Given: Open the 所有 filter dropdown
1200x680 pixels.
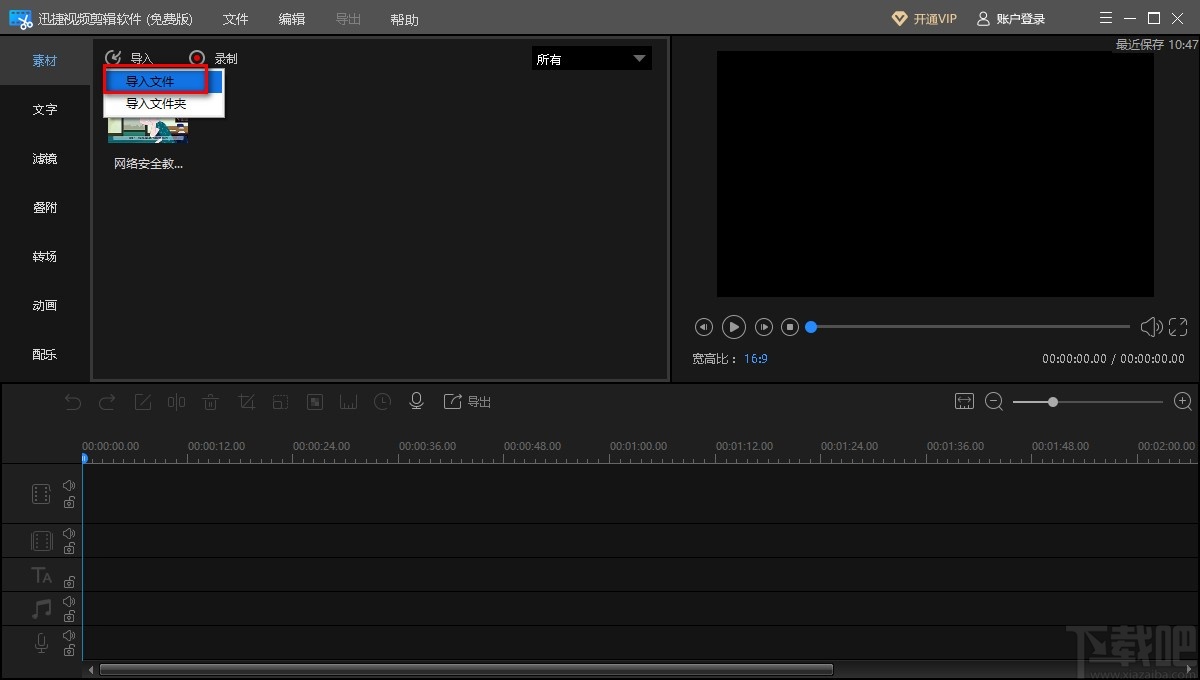Looking at the screenshot, I should tap(591, 59).
